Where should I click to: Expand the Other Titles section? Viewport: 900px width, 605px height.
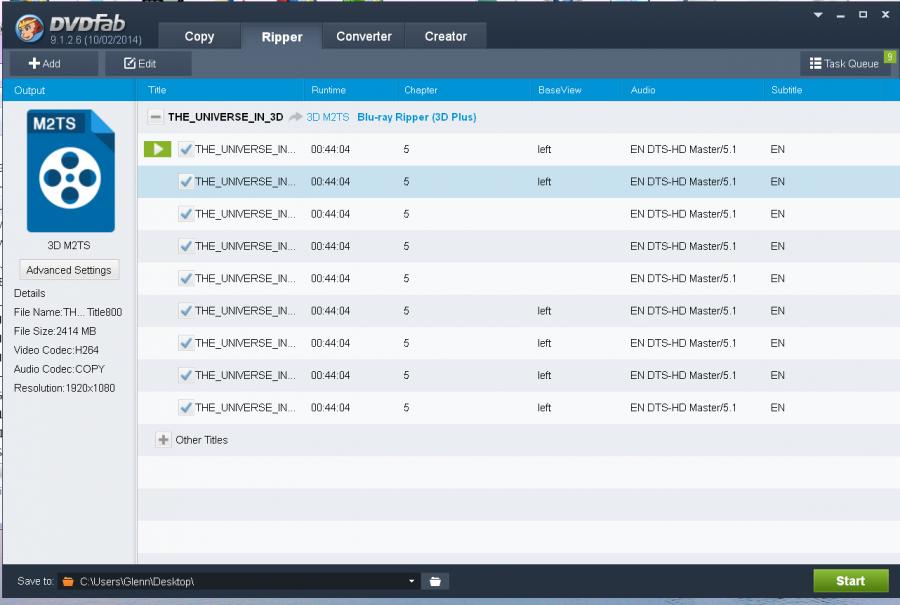pos(164,440)
